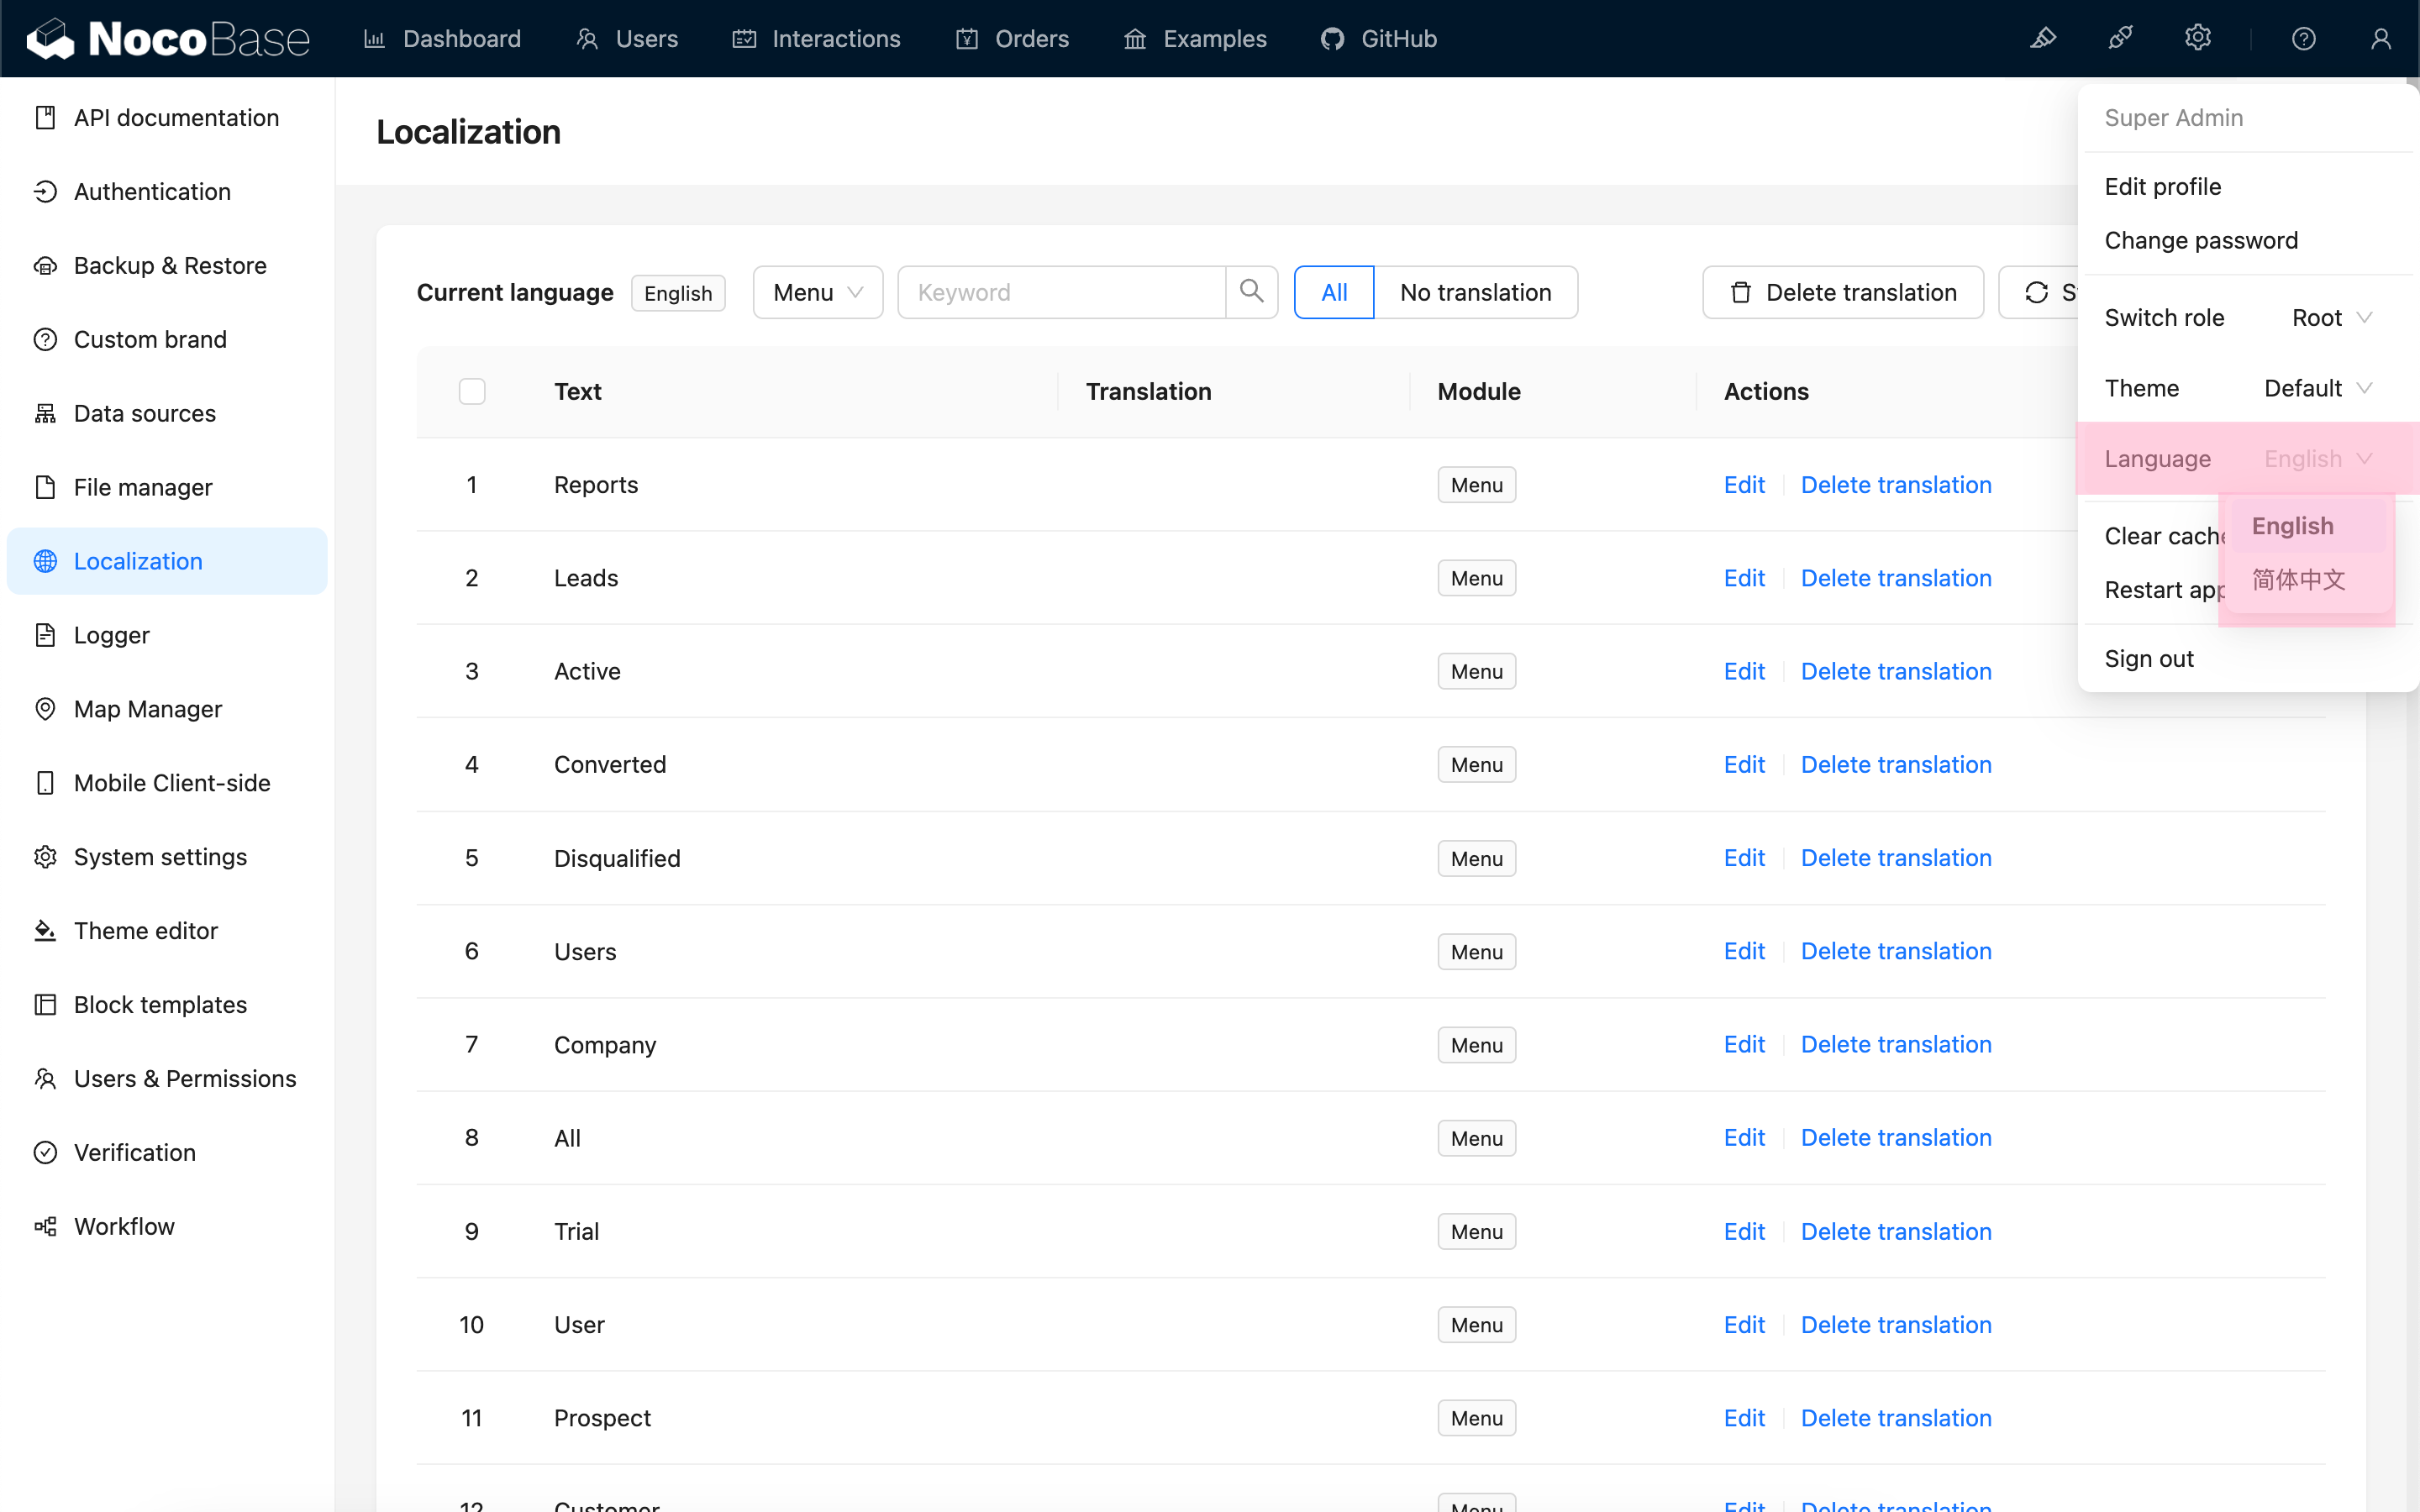Open Workflow in the sidebar
The height and width of the screenshot is (1512, 2420).
(x=124, y=1226)
